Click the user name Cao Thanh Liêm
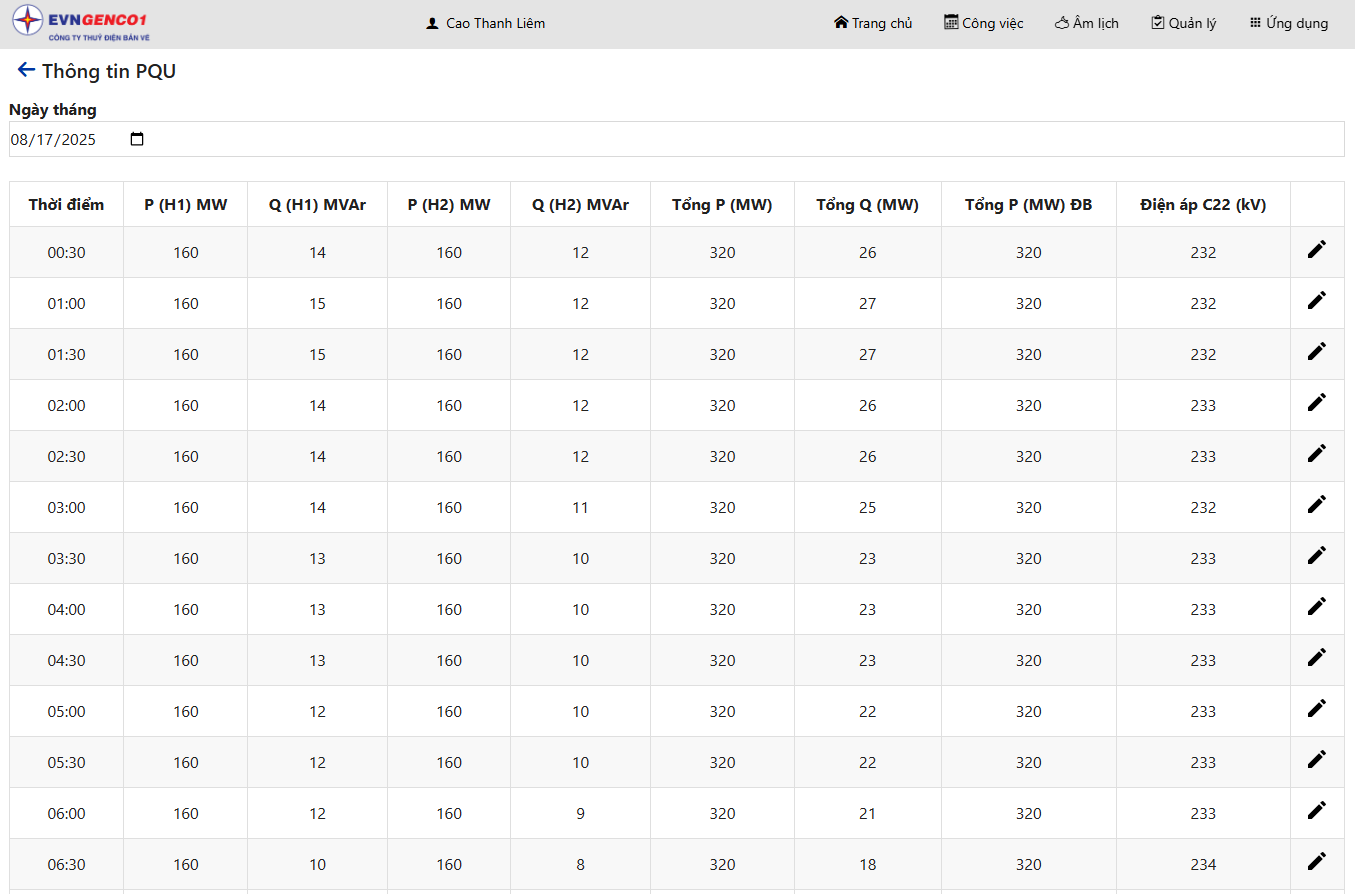This screenshot has height=894, width=1355. (x=496, y=23)
